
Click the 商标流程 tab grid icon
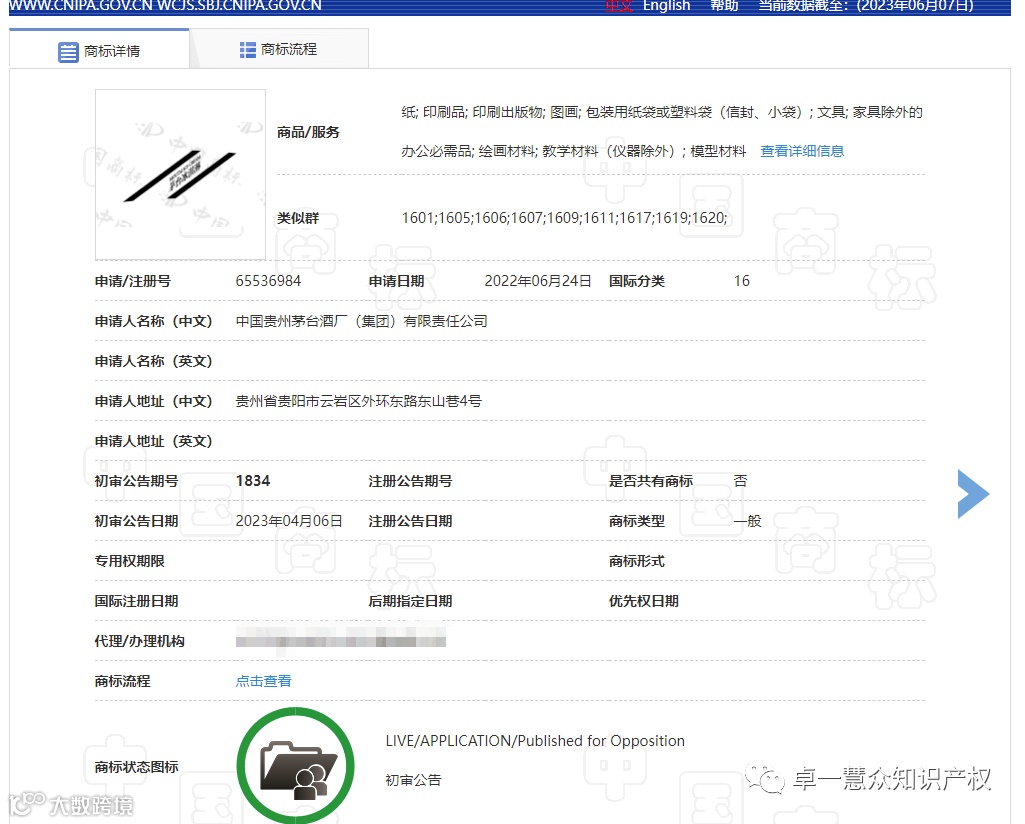[x=248, y=50]
